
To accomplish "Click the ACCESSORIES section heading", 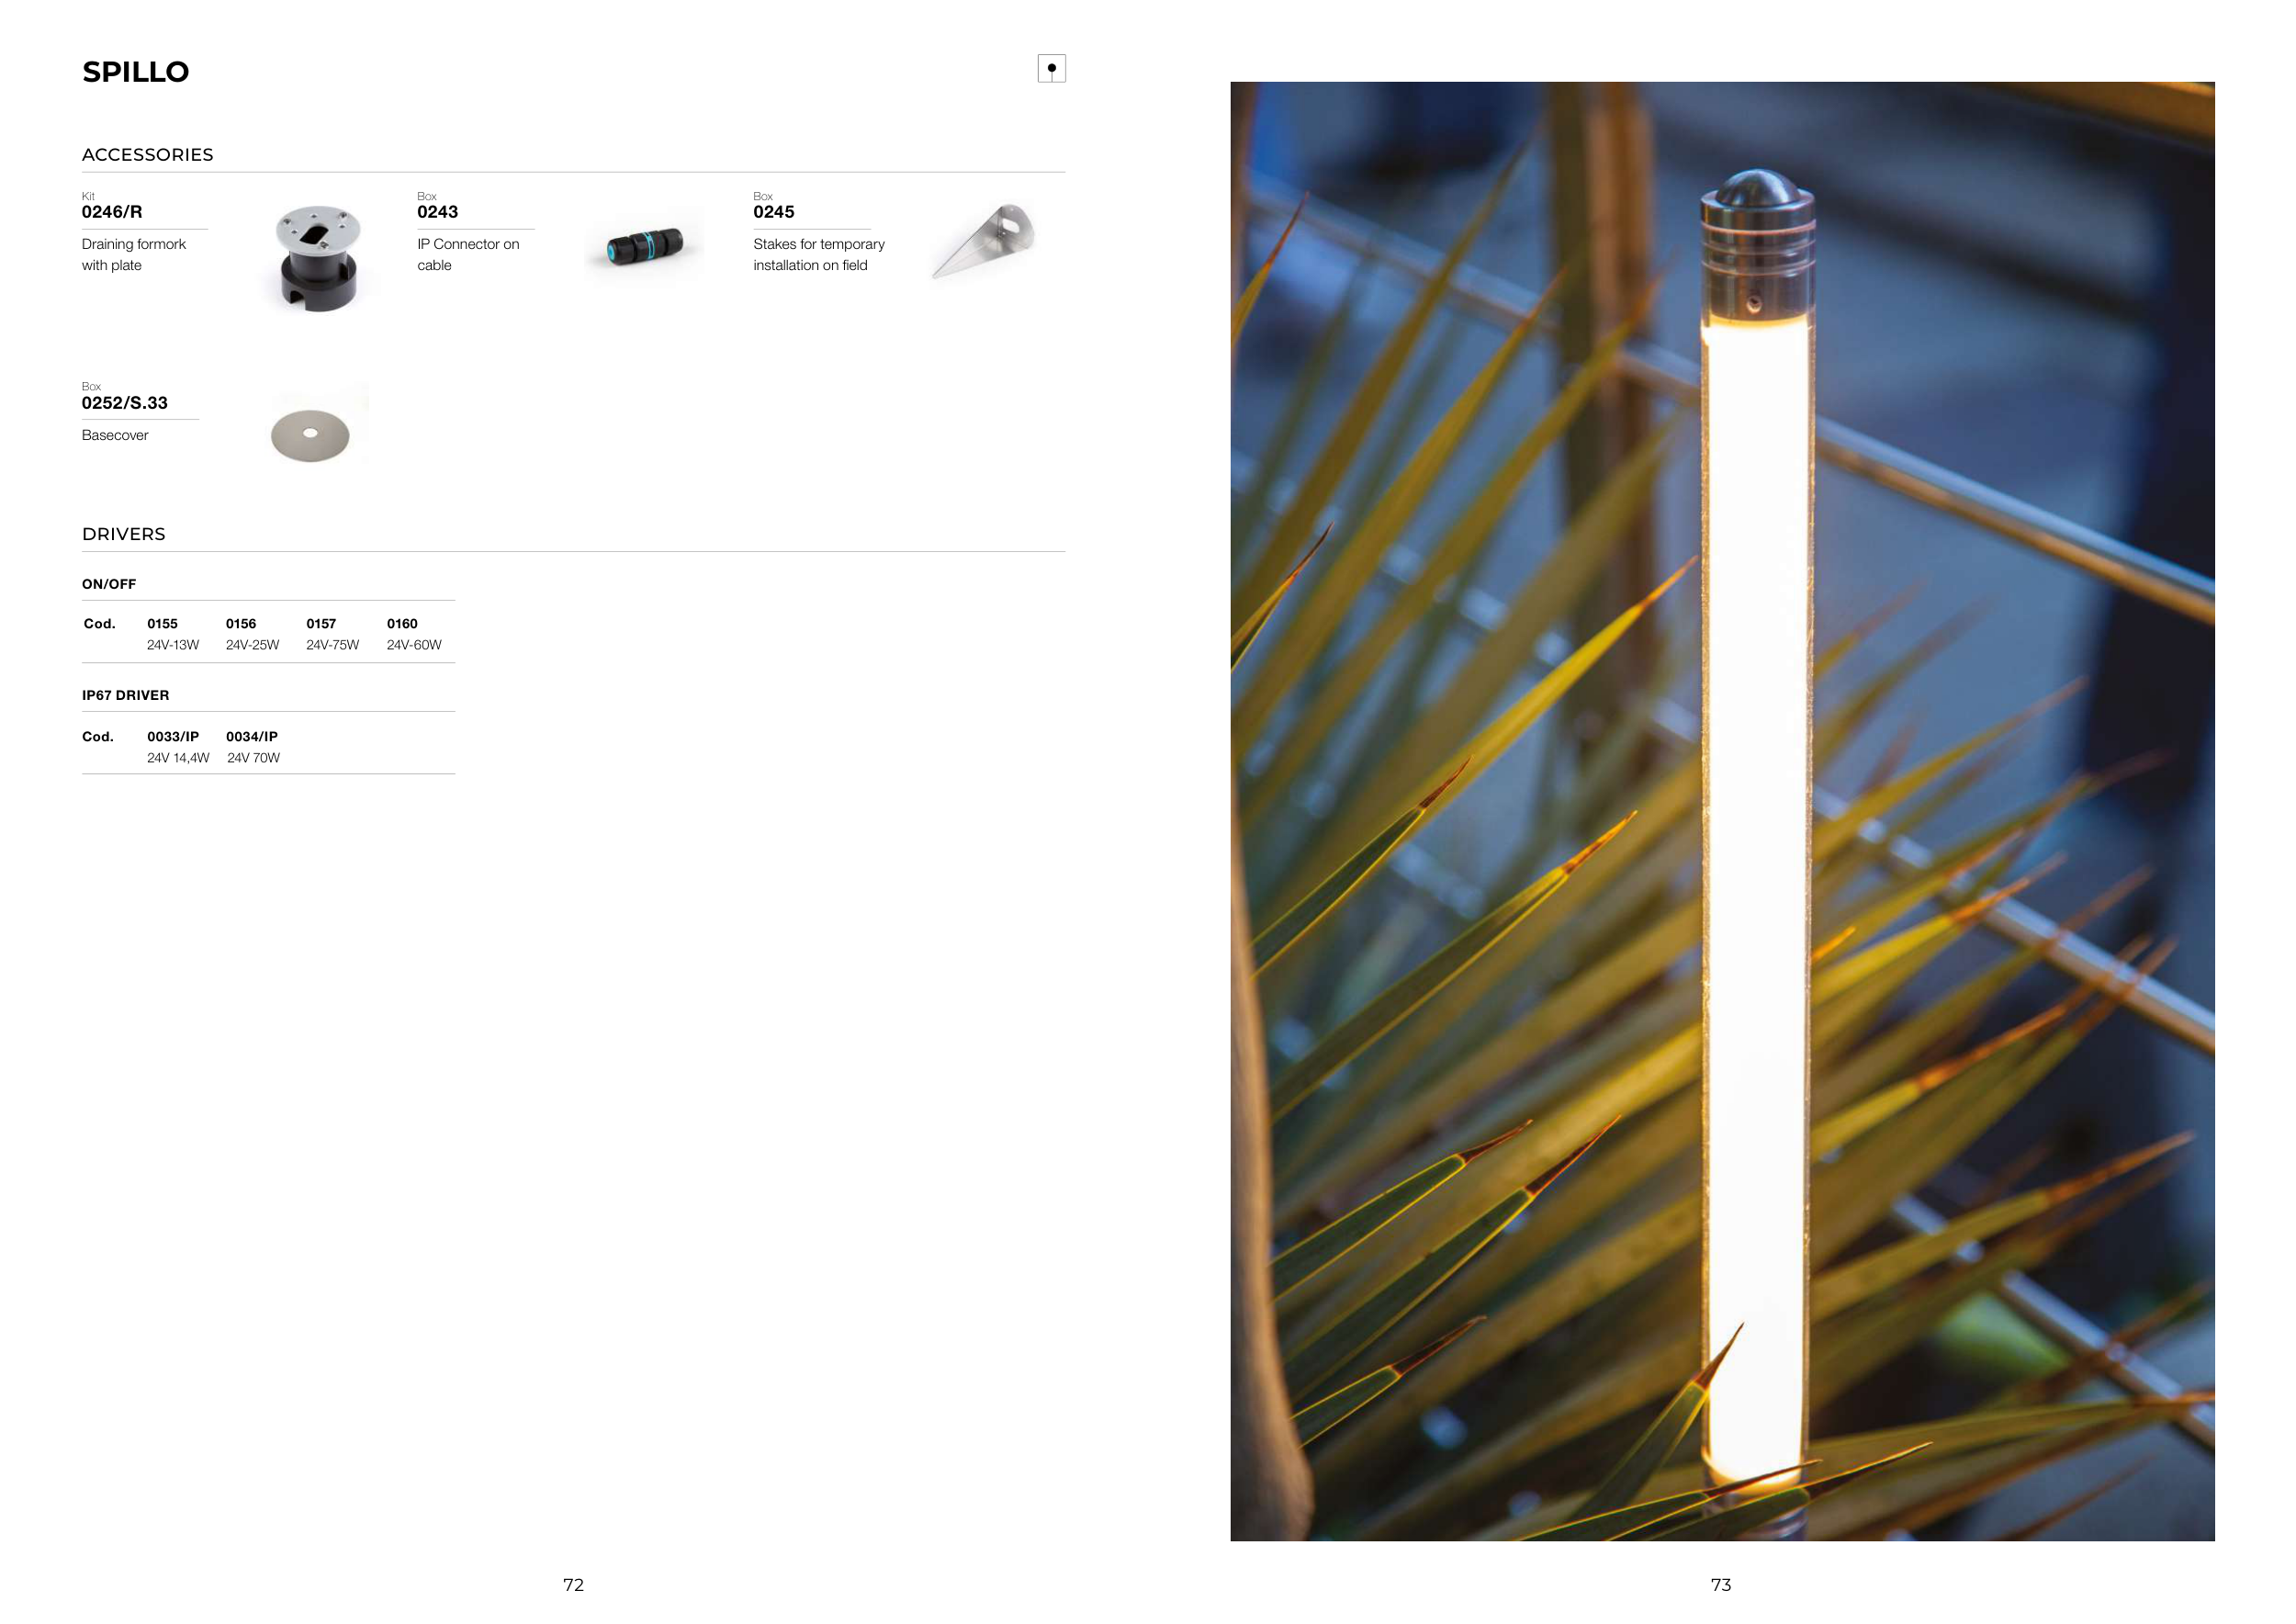I will [147, 155].
